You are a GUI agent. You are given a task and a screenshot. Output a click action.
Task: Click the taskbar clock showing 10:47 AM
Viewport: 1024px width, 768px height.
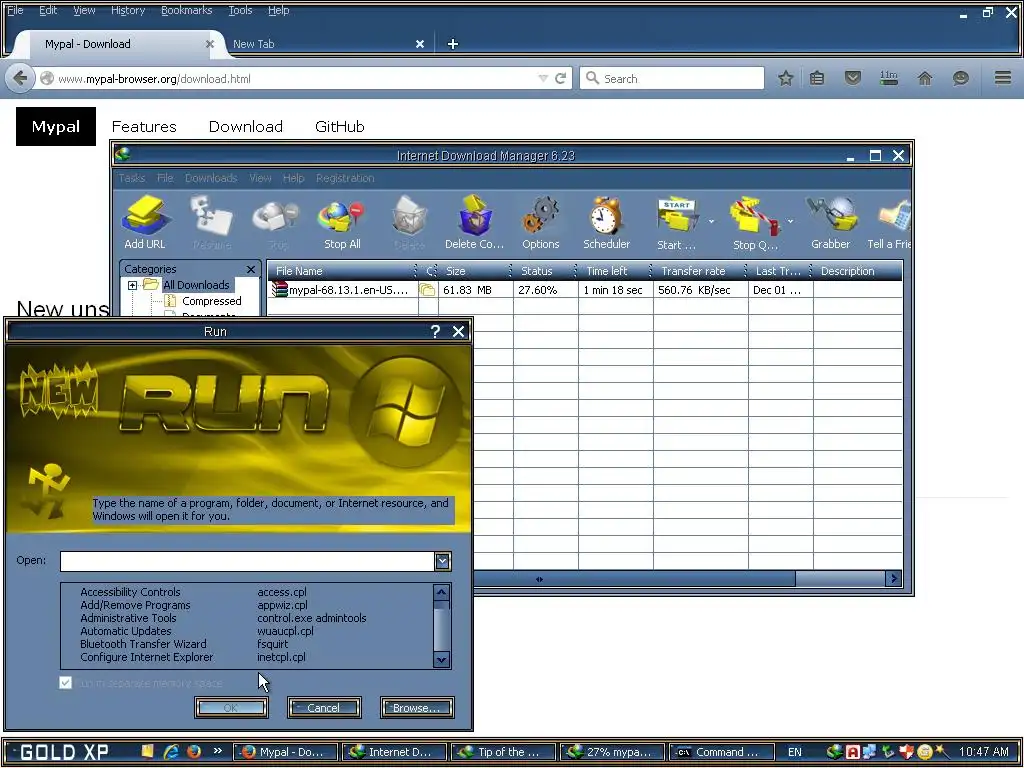point(984,752)
